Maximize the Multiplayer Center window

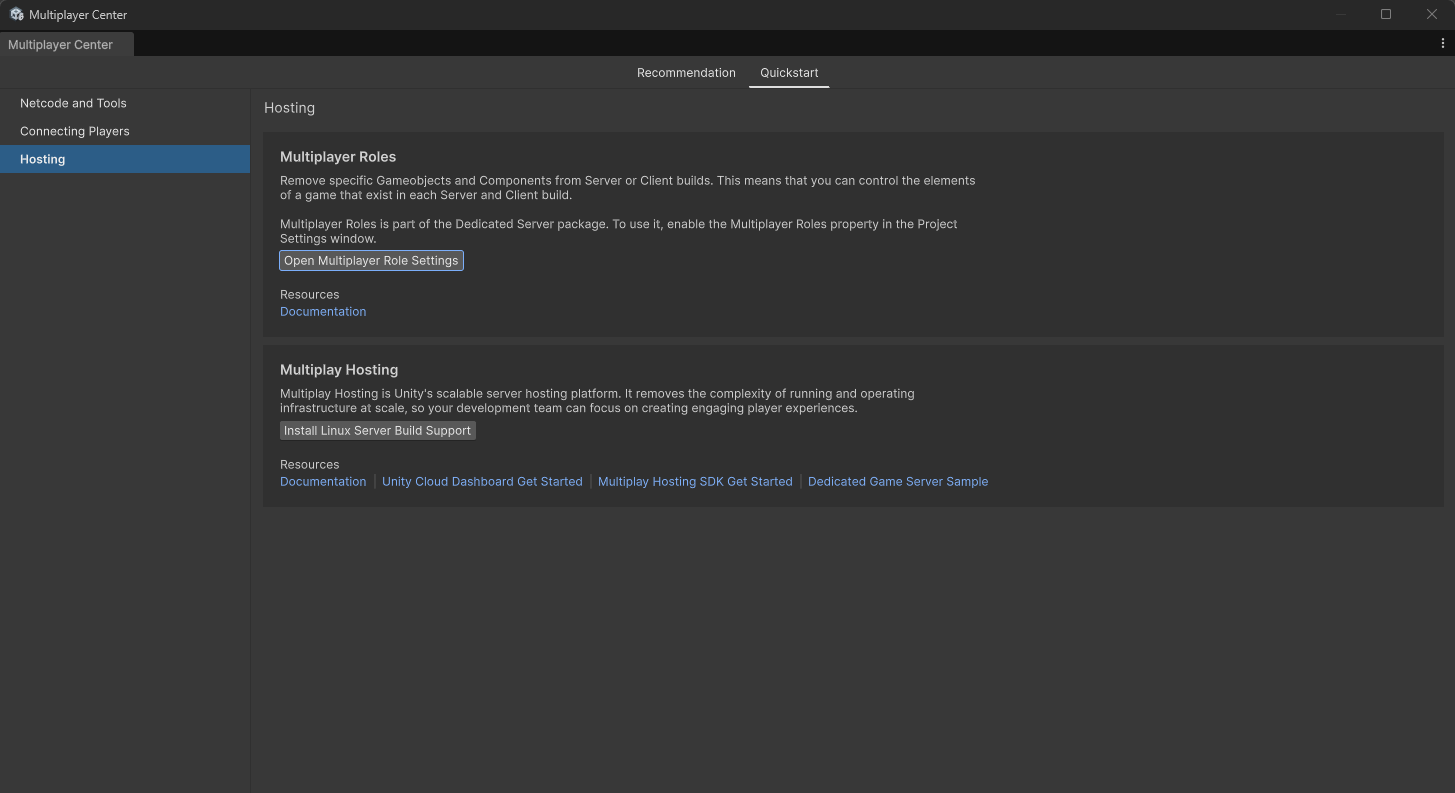pyautogui.click(x=1386, y=14)
